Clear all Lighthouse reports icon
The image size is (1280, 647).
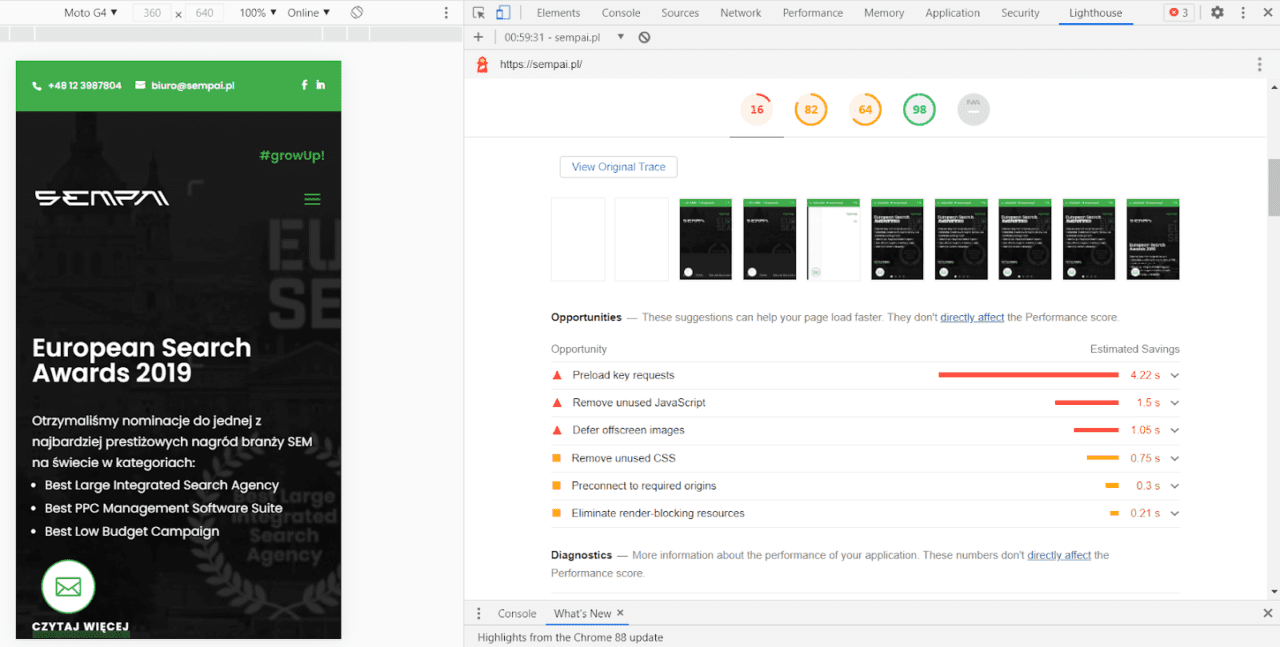(644, 37)
